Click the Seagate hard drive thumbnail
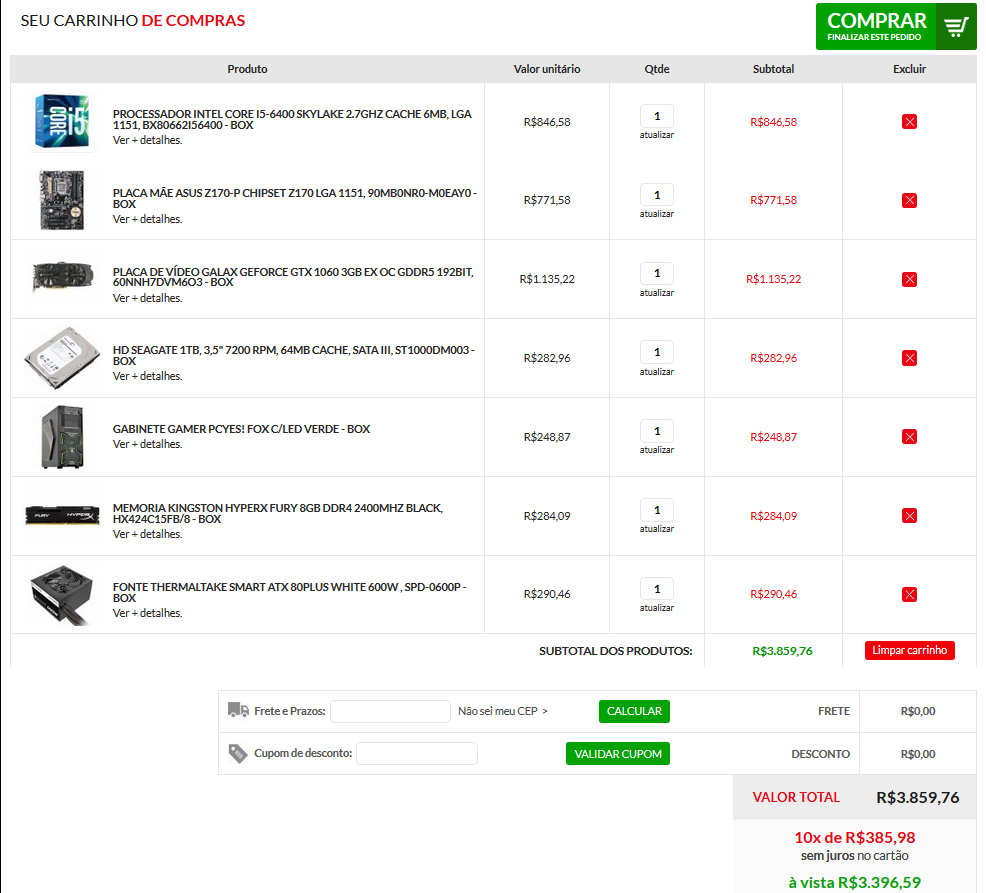Viewport: 986px width, 893px height. 62,358
